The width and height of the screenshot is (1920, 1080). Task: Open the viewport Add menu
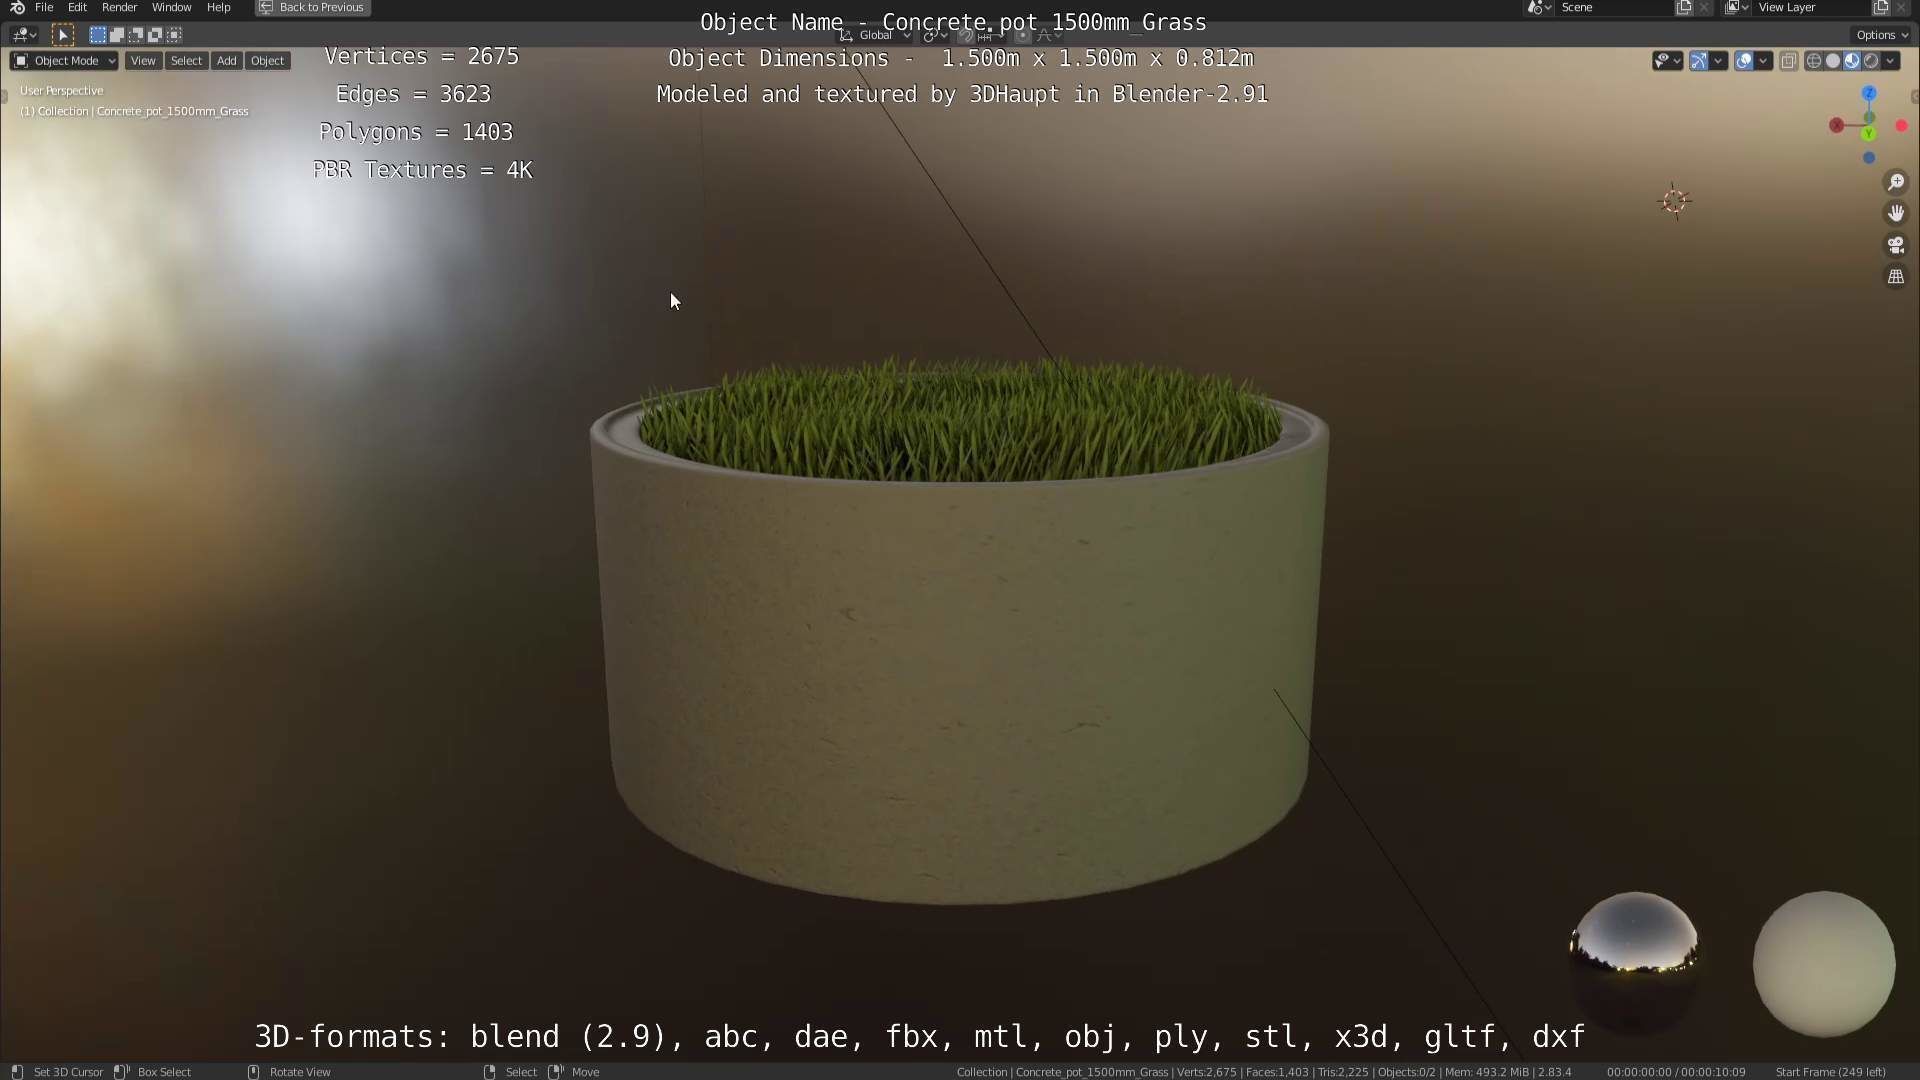[227, 61]
